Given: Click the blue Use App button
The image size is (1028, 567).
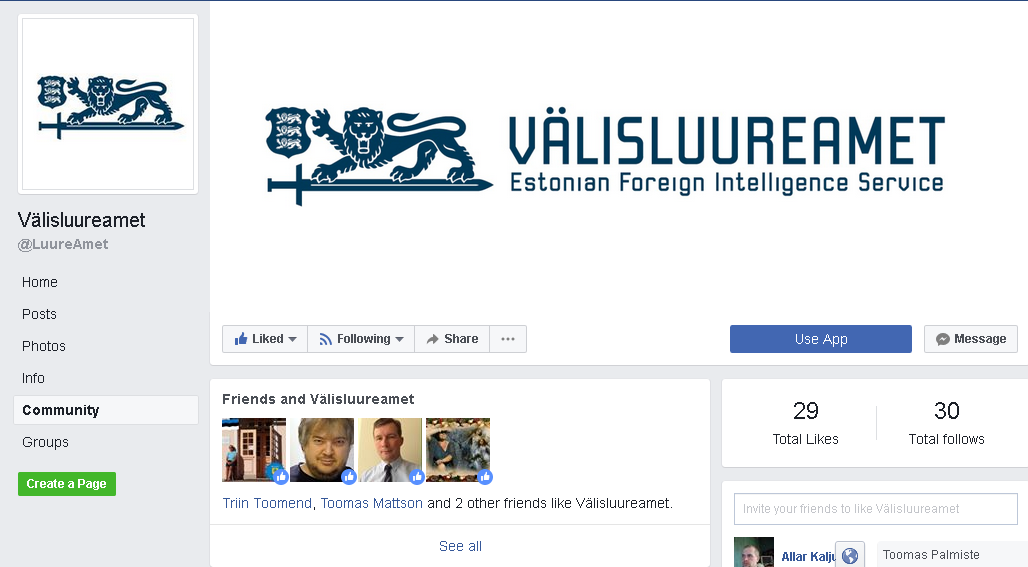Looking at the screenshot, I should (x=821, y=339).
